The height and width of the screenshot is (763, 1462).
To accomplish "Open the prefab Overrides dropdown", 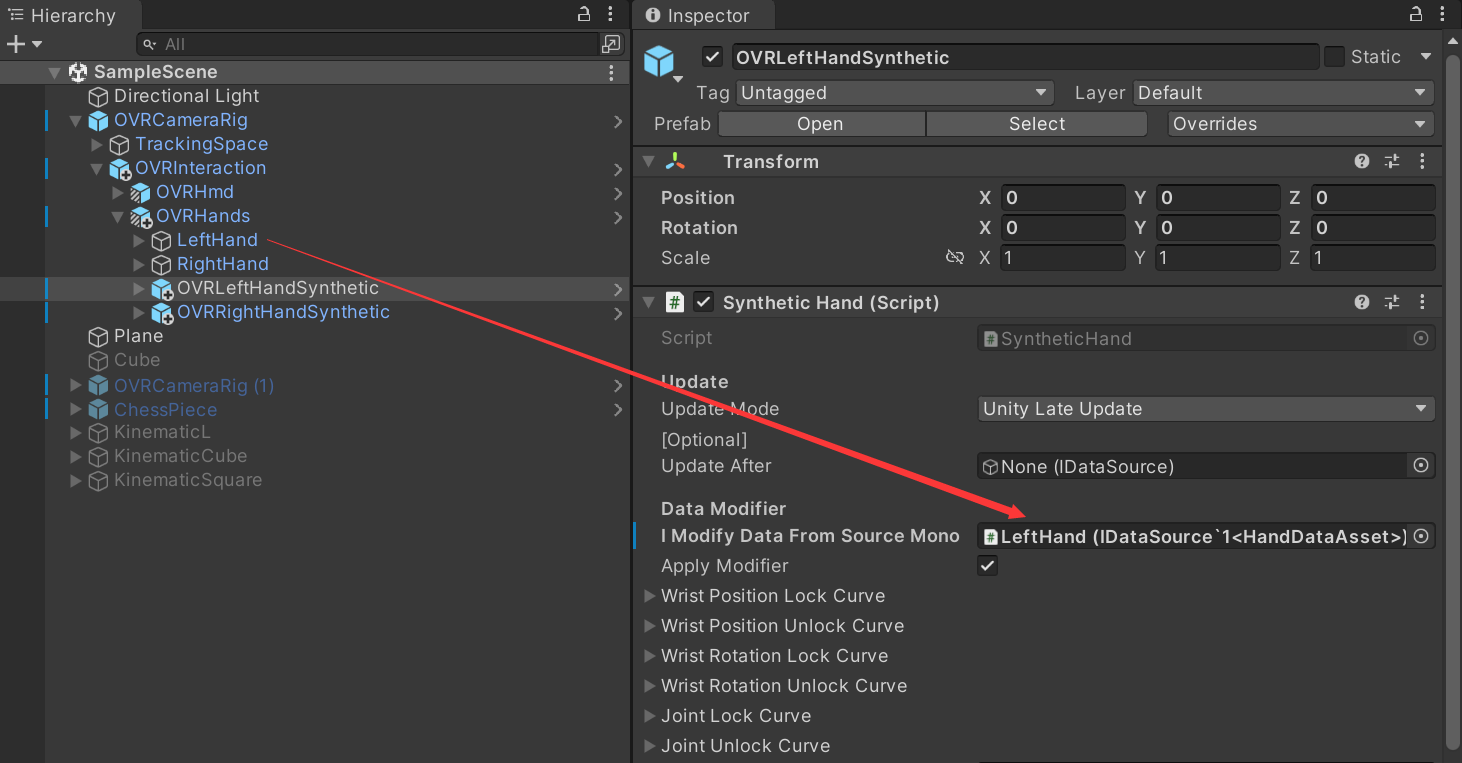I will click(1301, 124).
